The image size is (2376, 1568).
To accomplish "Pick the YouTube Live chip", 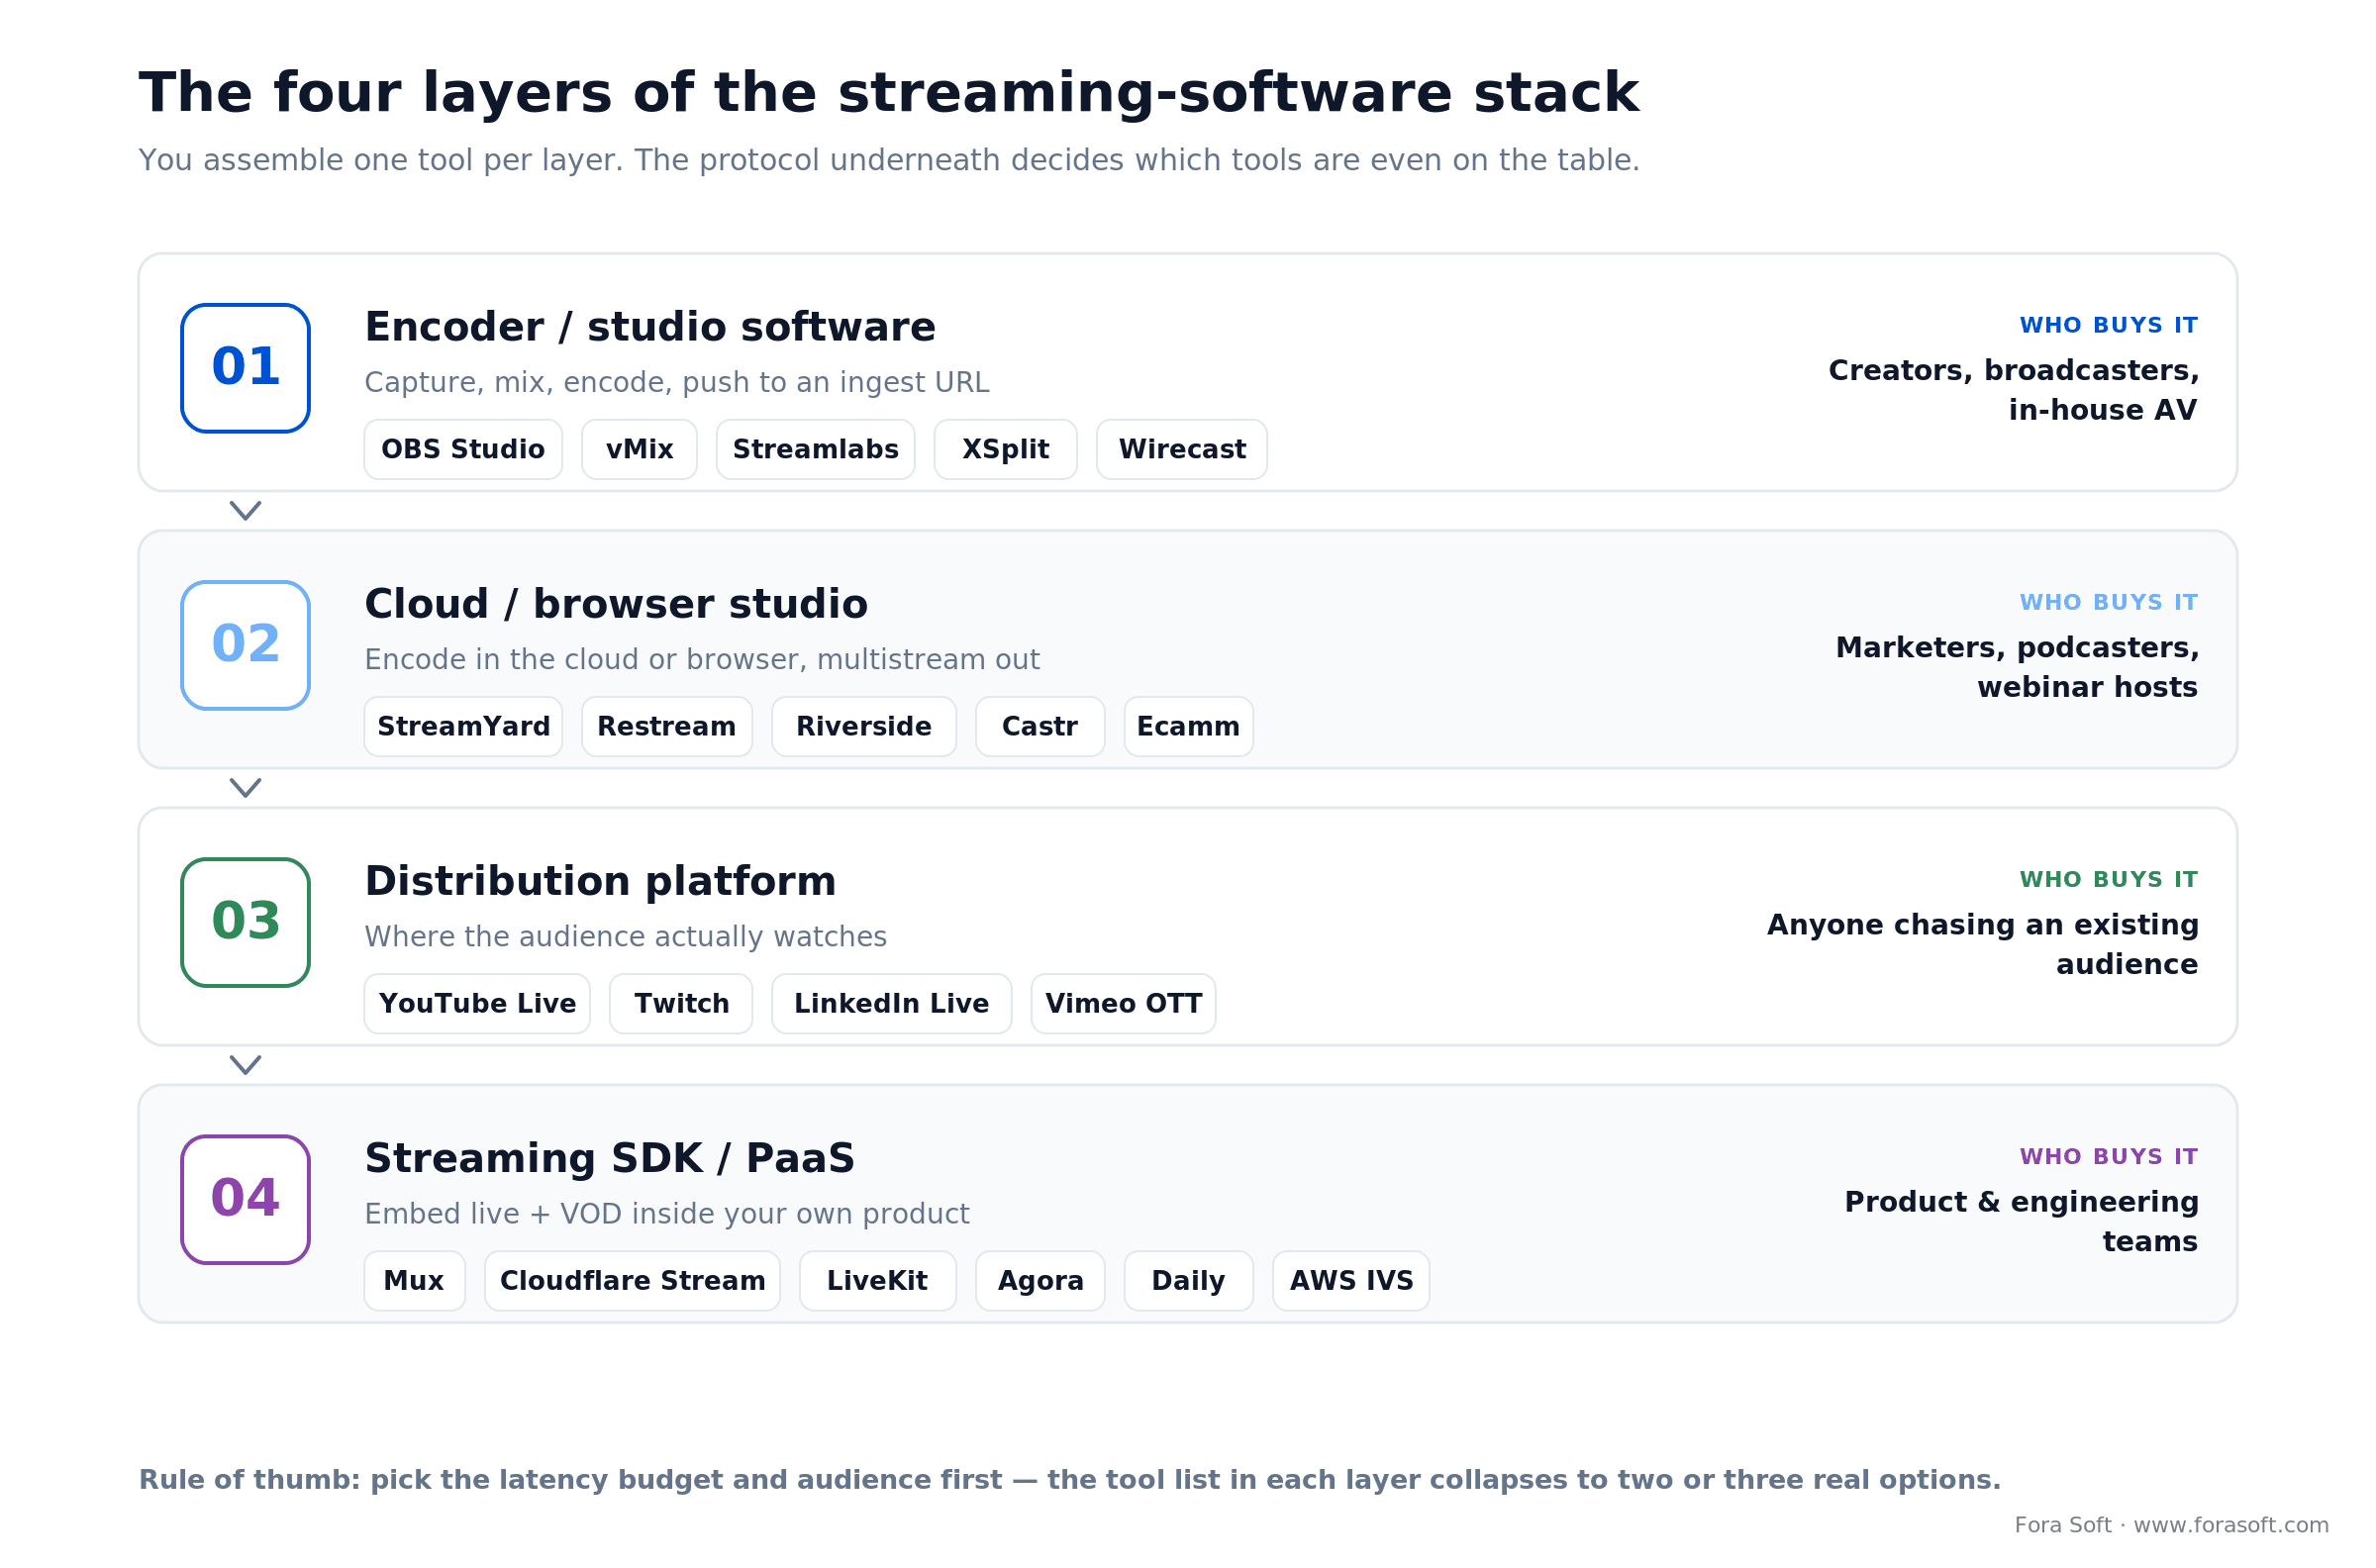I will click(477, 1004).
